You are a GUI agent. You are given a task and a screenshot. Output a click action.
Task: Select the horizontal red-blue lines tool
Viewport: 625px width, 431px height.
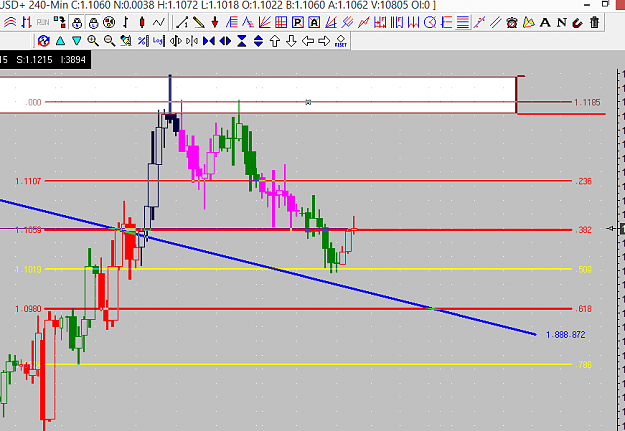[463, 22]
